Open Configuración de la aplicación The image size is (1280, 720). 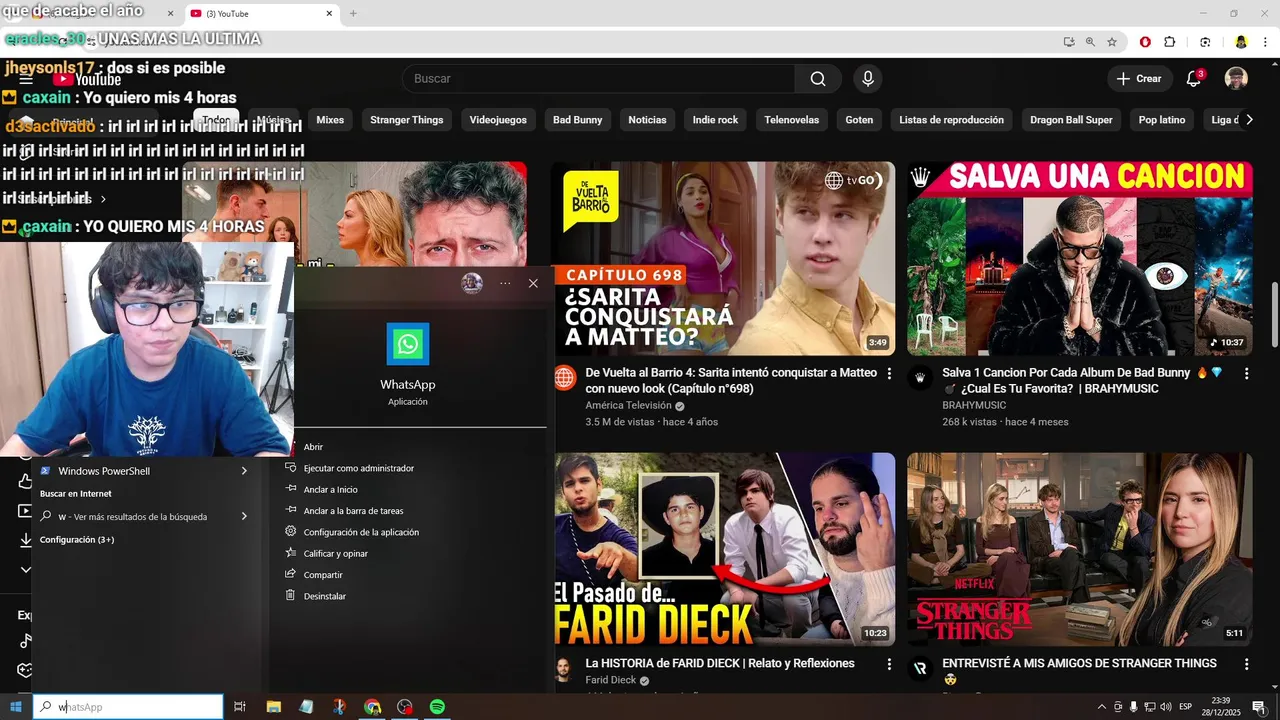pyautogui.click(x=361, y=532)
